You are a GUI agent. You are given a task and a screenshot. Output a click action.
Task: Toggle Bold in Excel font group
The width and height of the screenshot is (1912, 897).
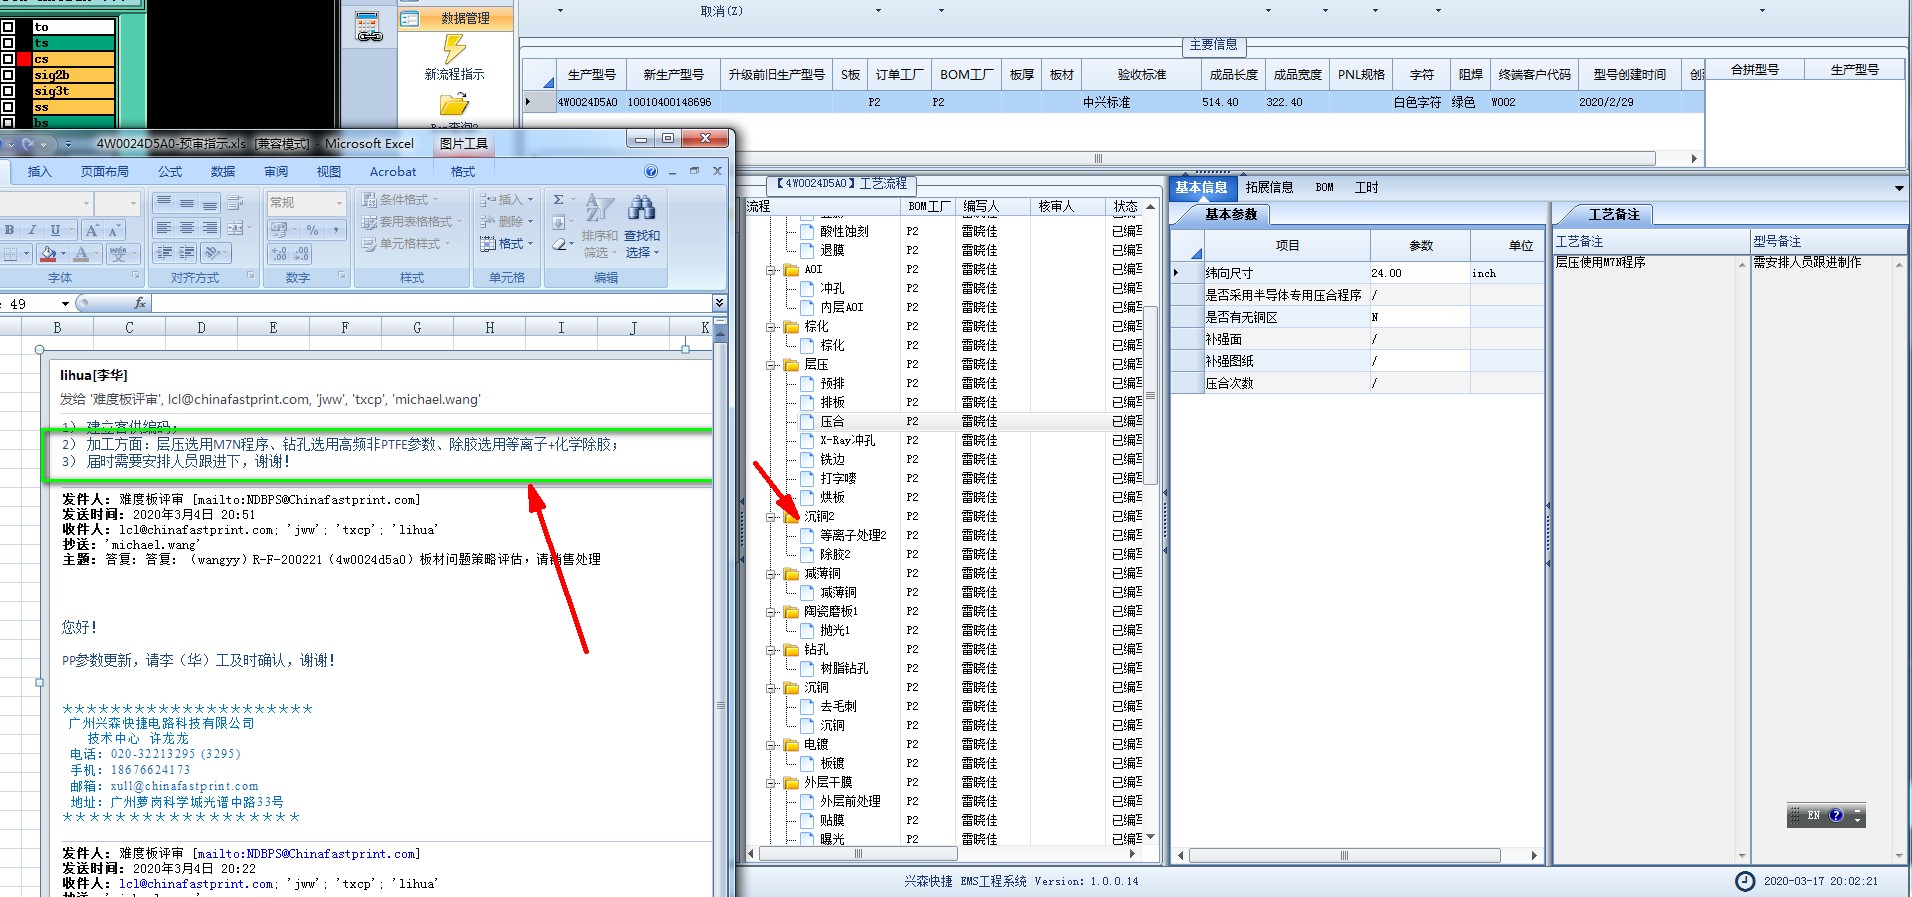[10, 229]
